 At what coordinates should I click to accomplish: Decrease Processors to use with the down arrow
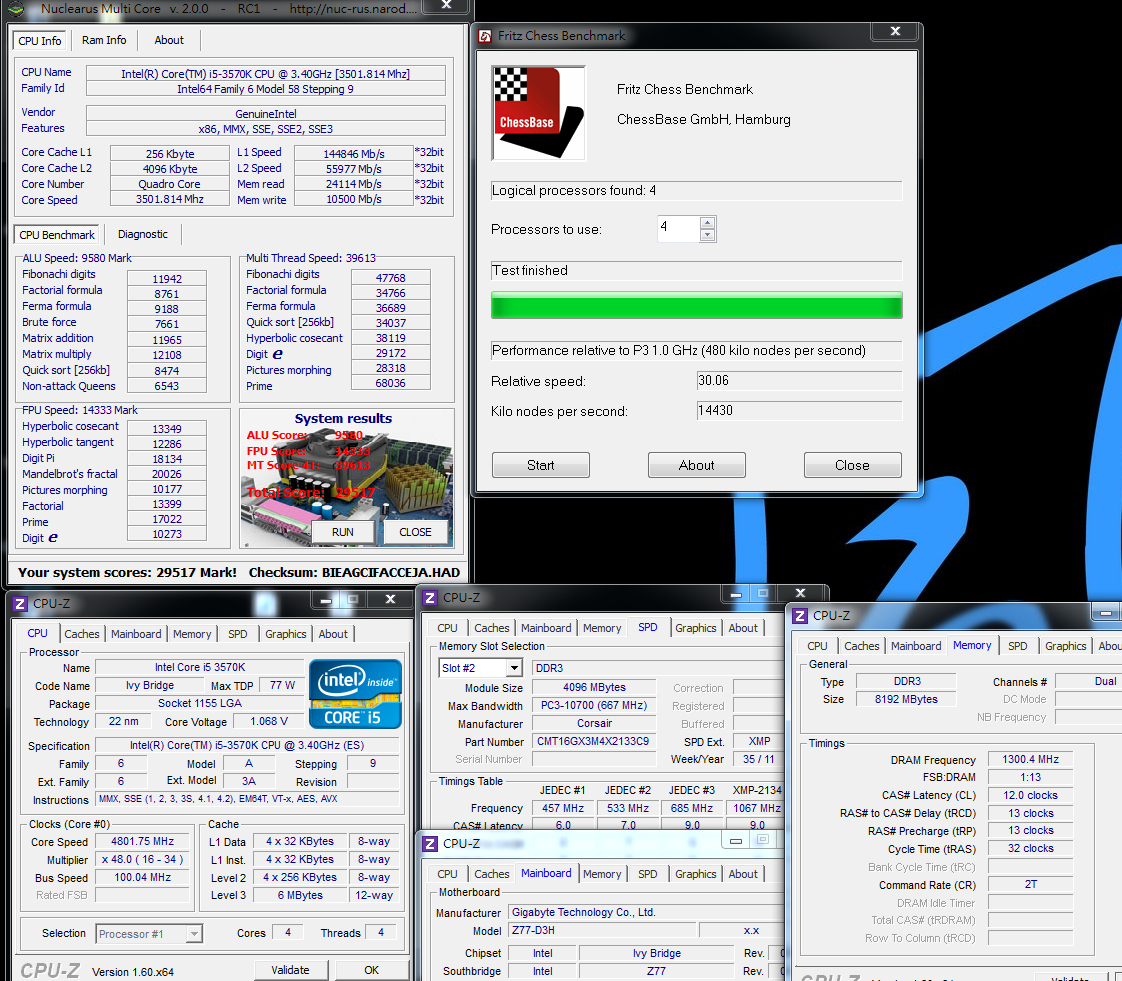(707, 235)
